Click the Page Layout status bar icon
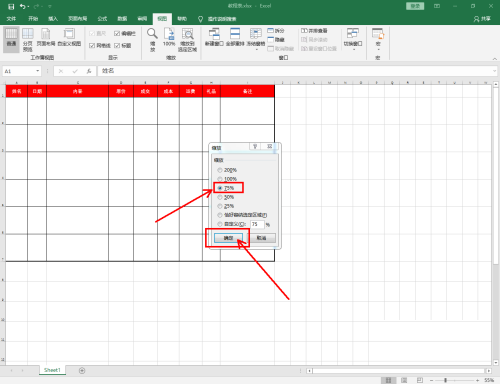Image resolution: width=500 pixels, height=384 pixels. [404, 380]
